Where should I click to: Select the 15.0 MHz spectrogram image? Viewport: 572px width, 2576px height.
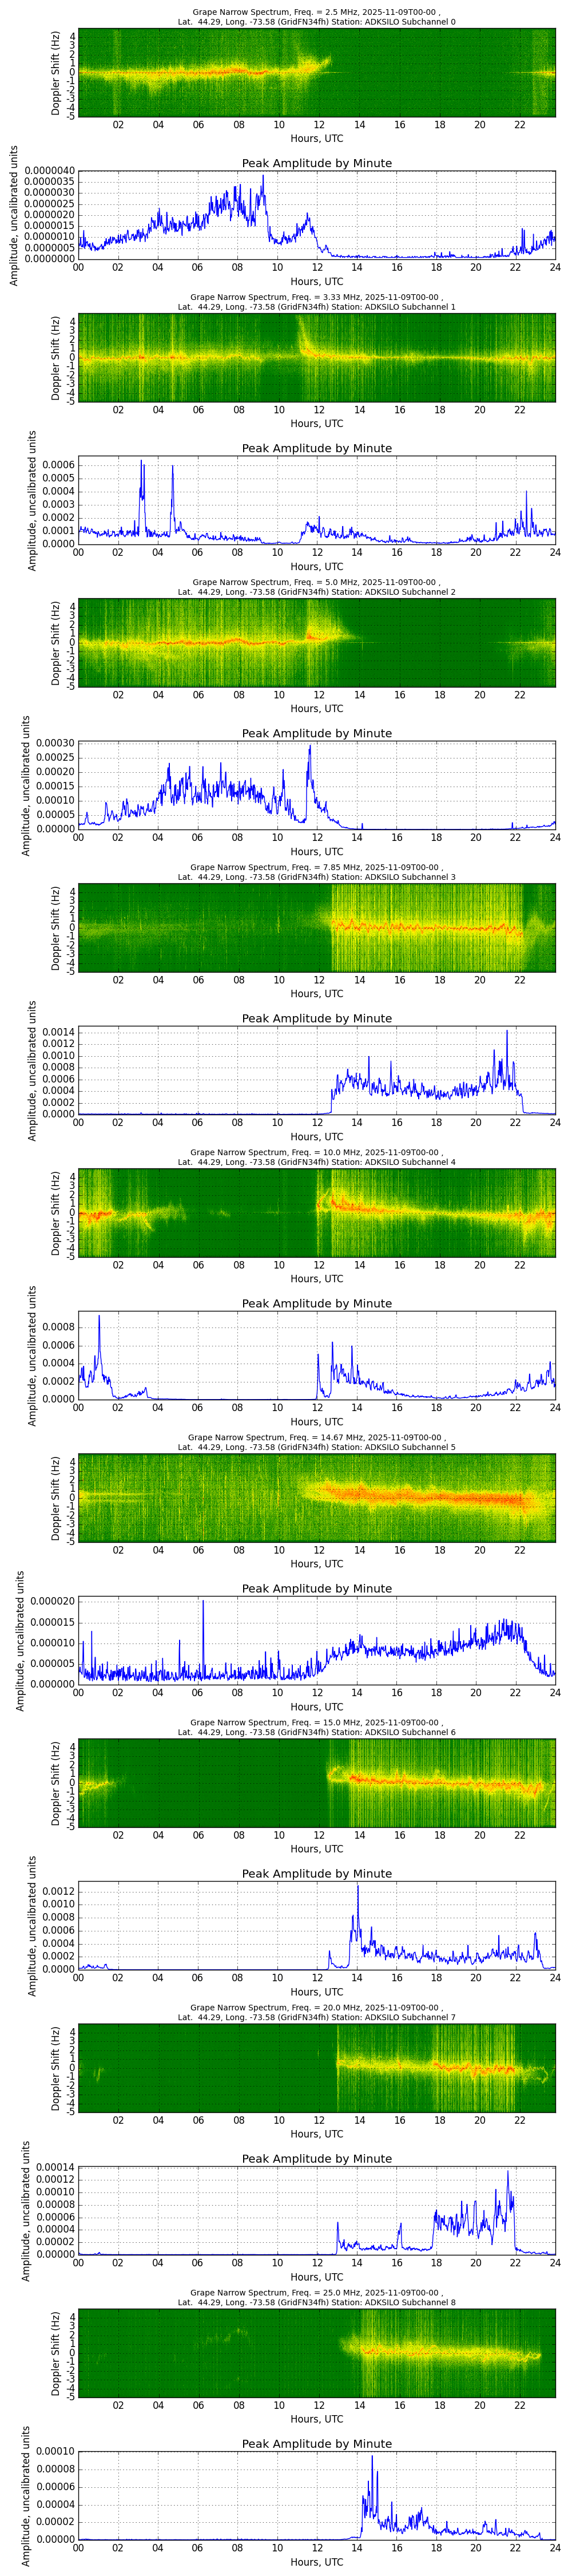316,1783
